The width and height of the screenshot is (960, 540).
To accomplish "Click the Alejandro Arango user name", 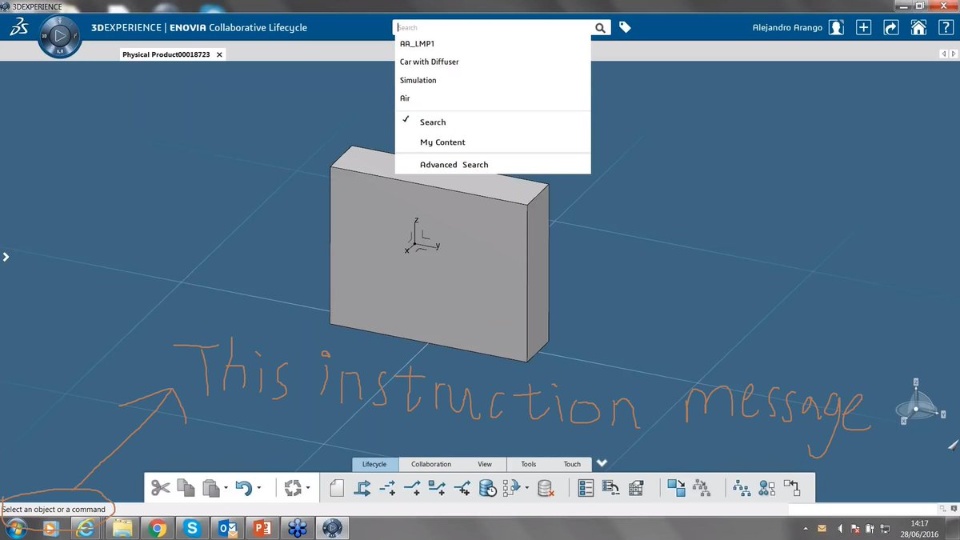I will [x=787, y=28].
